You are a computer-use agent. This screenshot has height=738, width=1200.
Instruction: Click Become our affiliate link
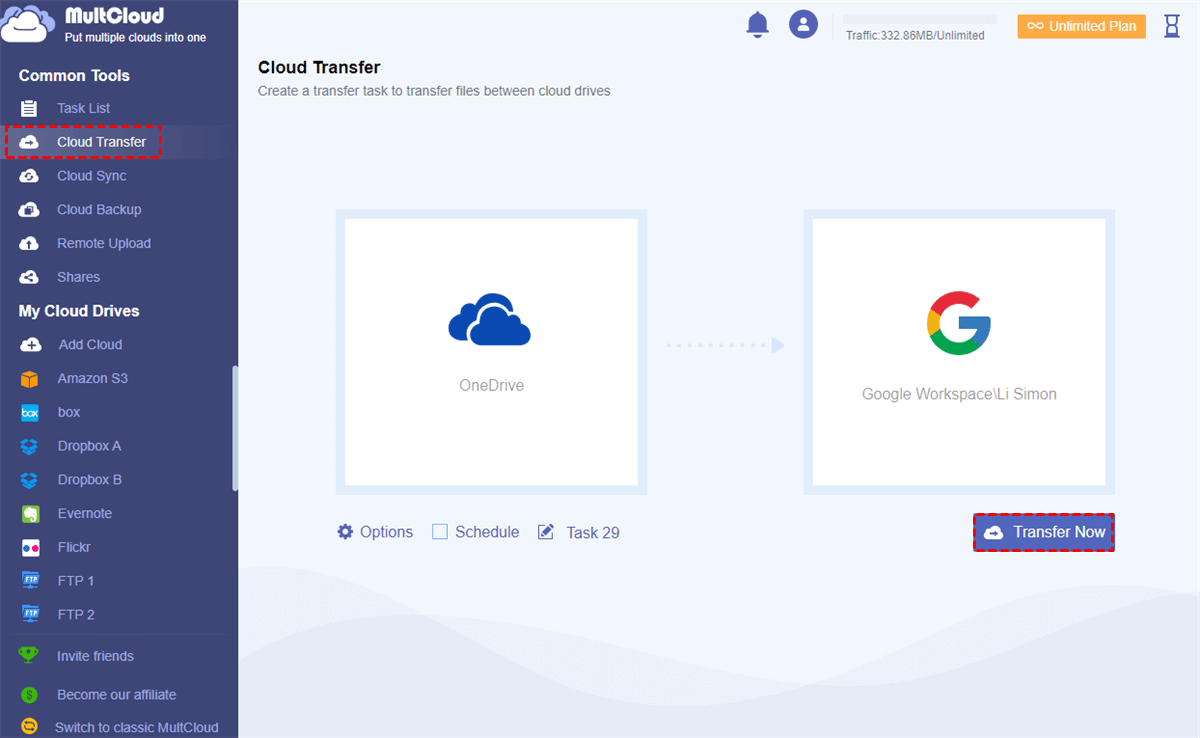coord(116,695)
